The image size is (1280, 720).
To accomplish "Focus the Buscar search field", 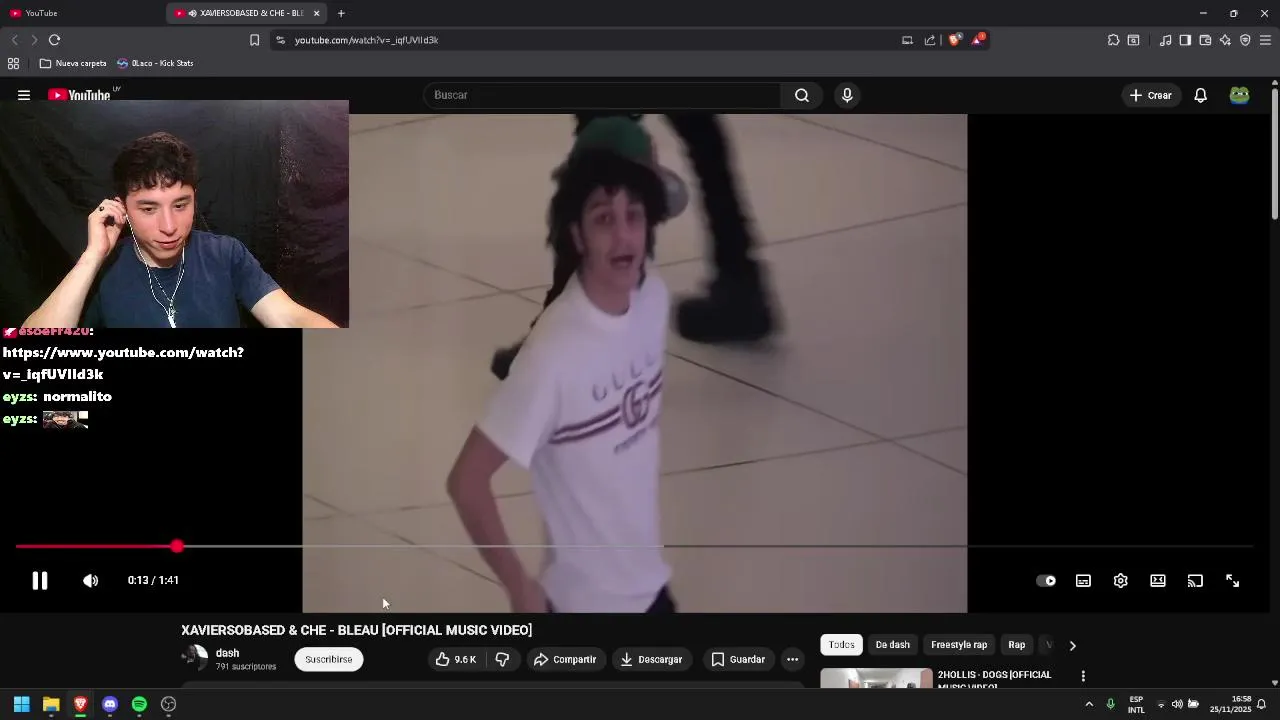I will [x=602, y=95].
